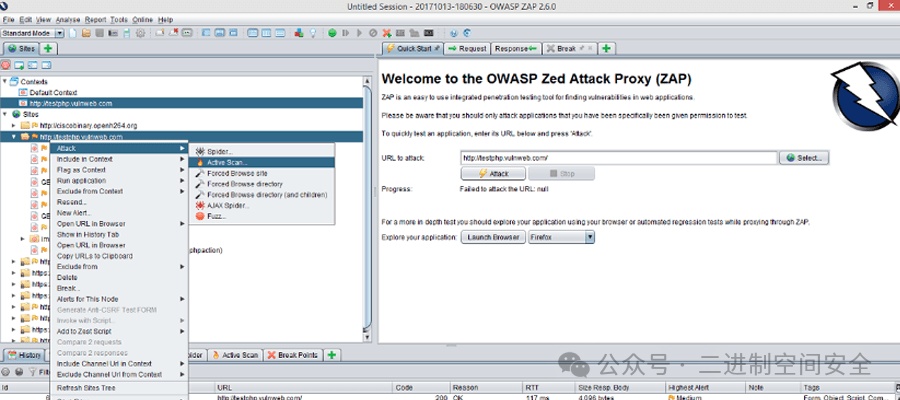
Task: Add a new tab next to Sites tab
Action: pyautogui.click(x=48, y=49)
